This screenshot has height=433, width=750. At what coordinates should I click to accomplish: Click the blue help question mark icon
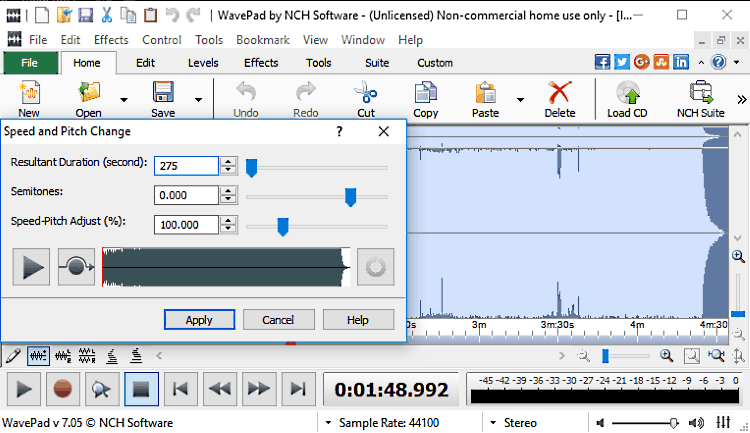click(x=718, y=62)
